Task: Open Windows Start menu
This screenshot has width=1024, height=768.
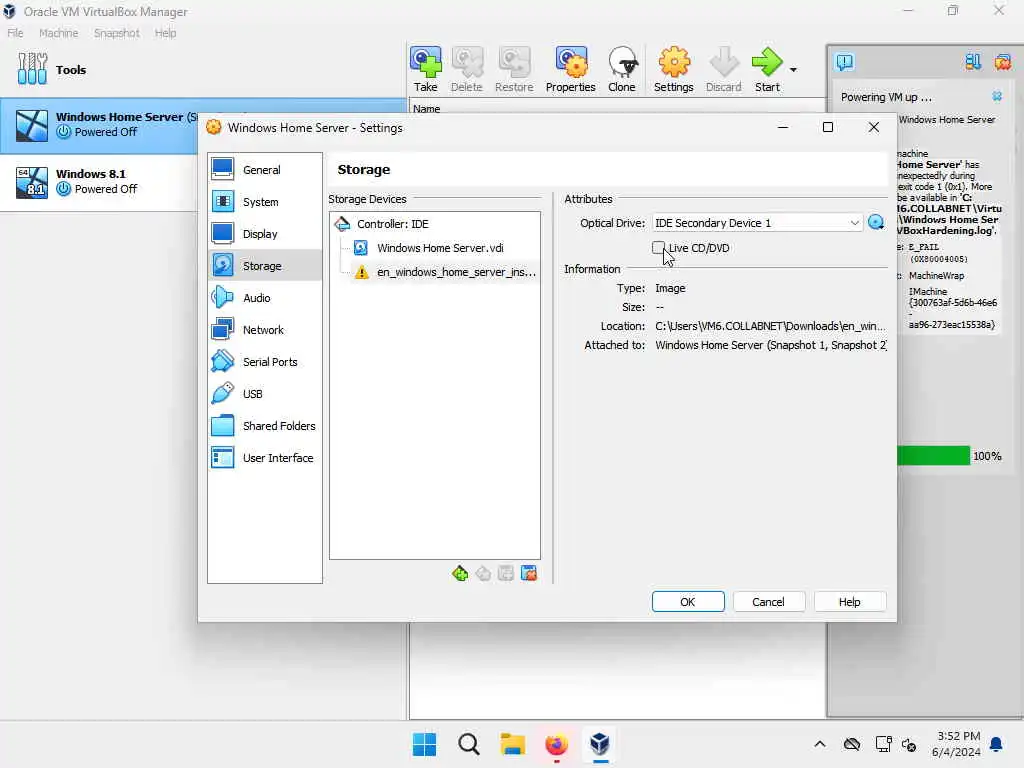Action: pyautogui.click(x=424, y=744)
